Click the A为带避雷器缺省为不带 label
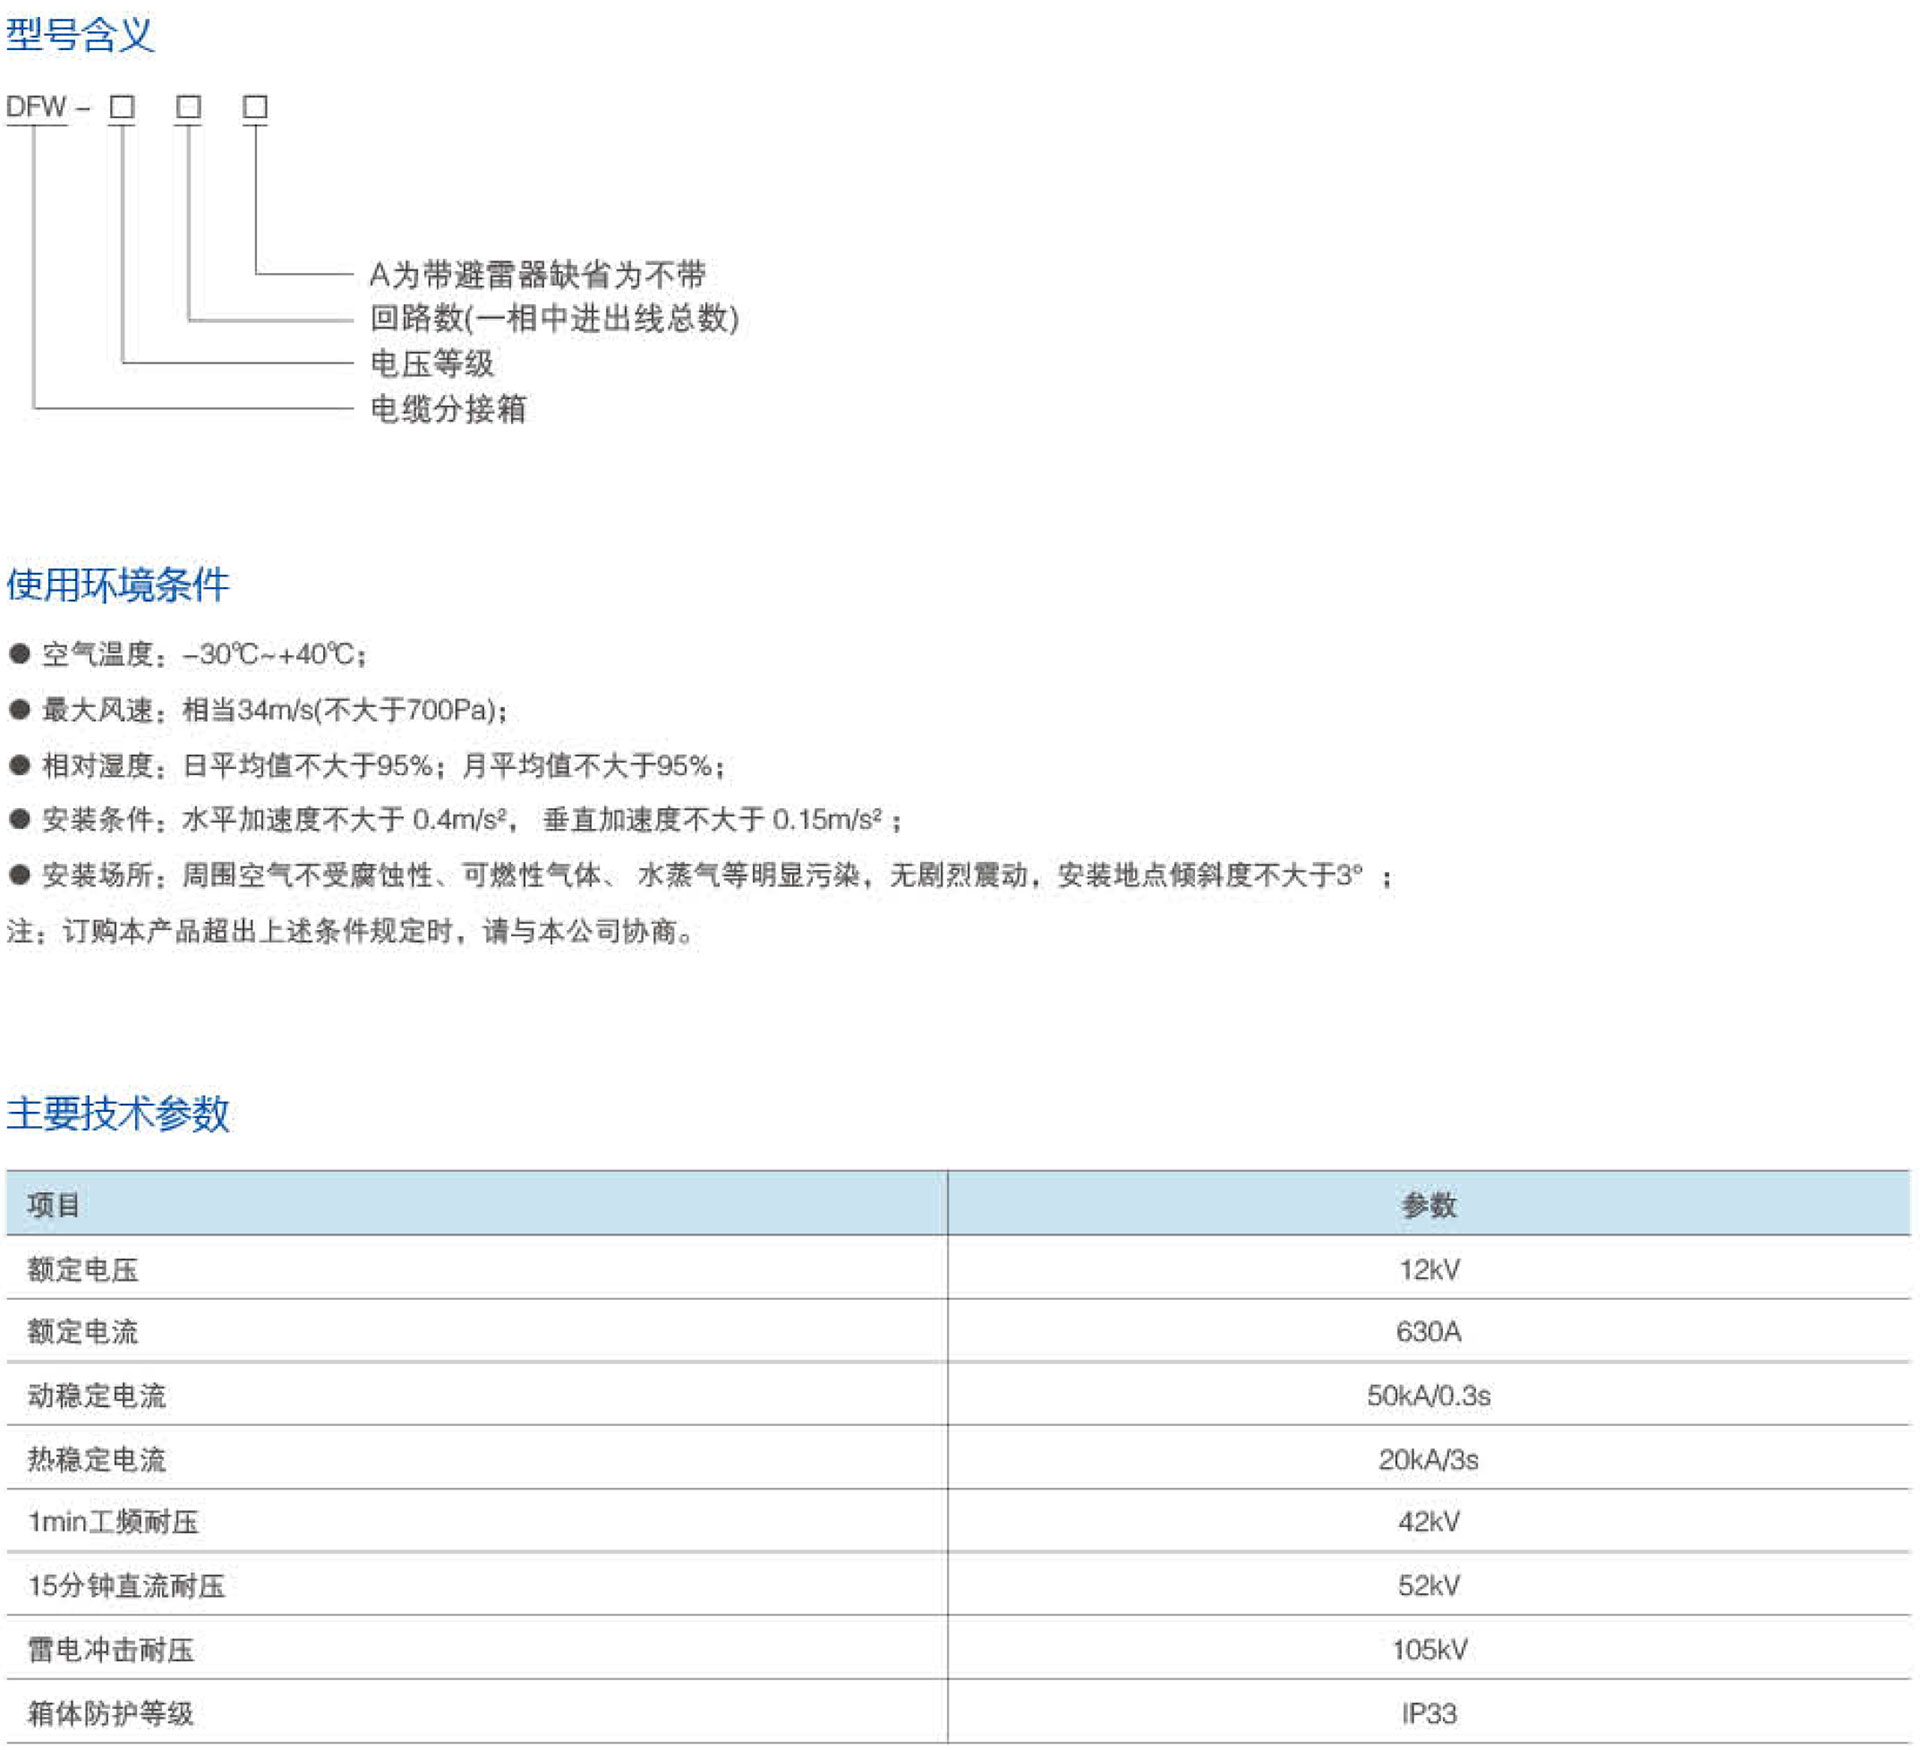 click(x=537, y=274)
